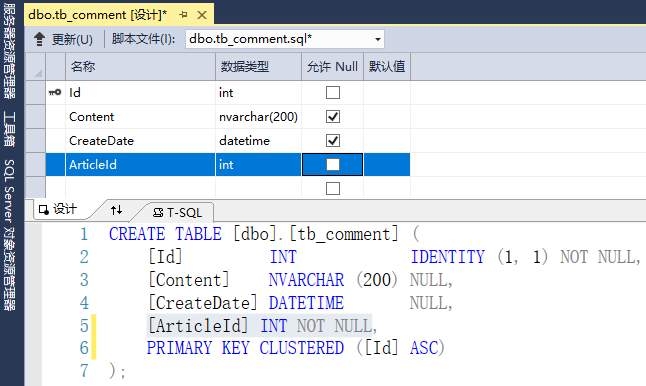Switch to the 设计 (Design) tab
The height and width of the screenshot is (386, 646).
pos(60,209)
